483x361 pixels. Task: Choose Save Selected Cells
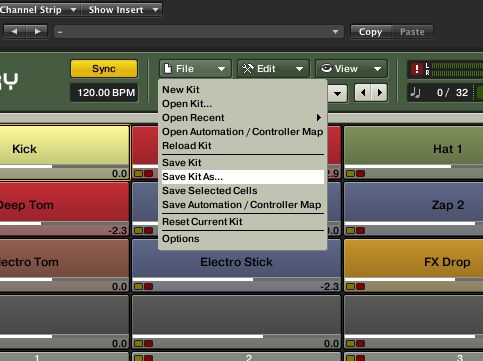(x=242, y=191)
